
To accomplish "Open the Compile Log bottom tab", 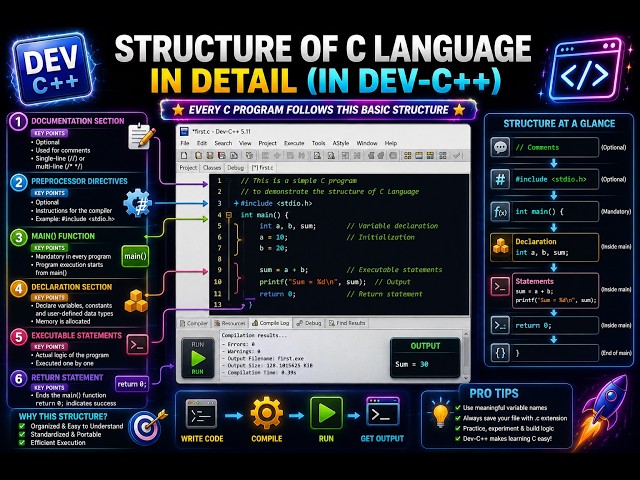I will (271, 323).
